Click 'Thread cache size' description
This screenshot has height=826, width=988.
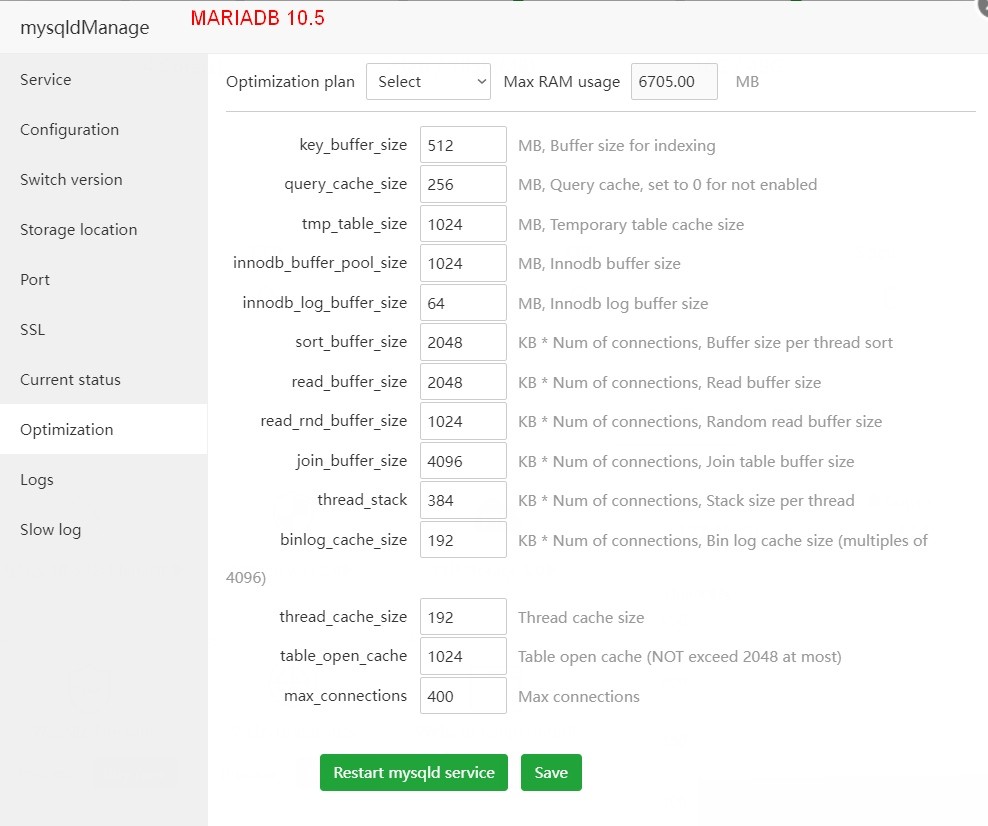(x=581, y=617)
